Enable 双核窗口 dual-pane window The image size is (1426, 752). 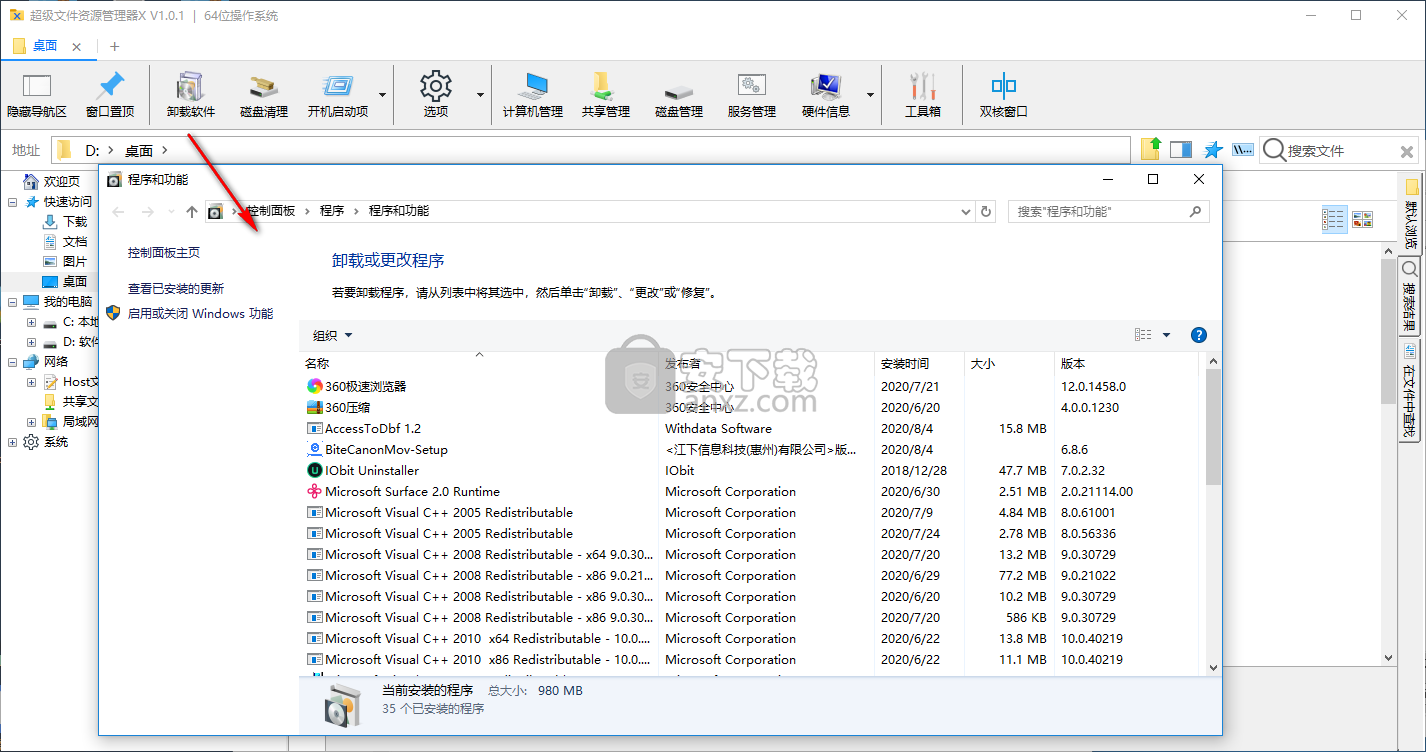click(x=1004, y=96)
